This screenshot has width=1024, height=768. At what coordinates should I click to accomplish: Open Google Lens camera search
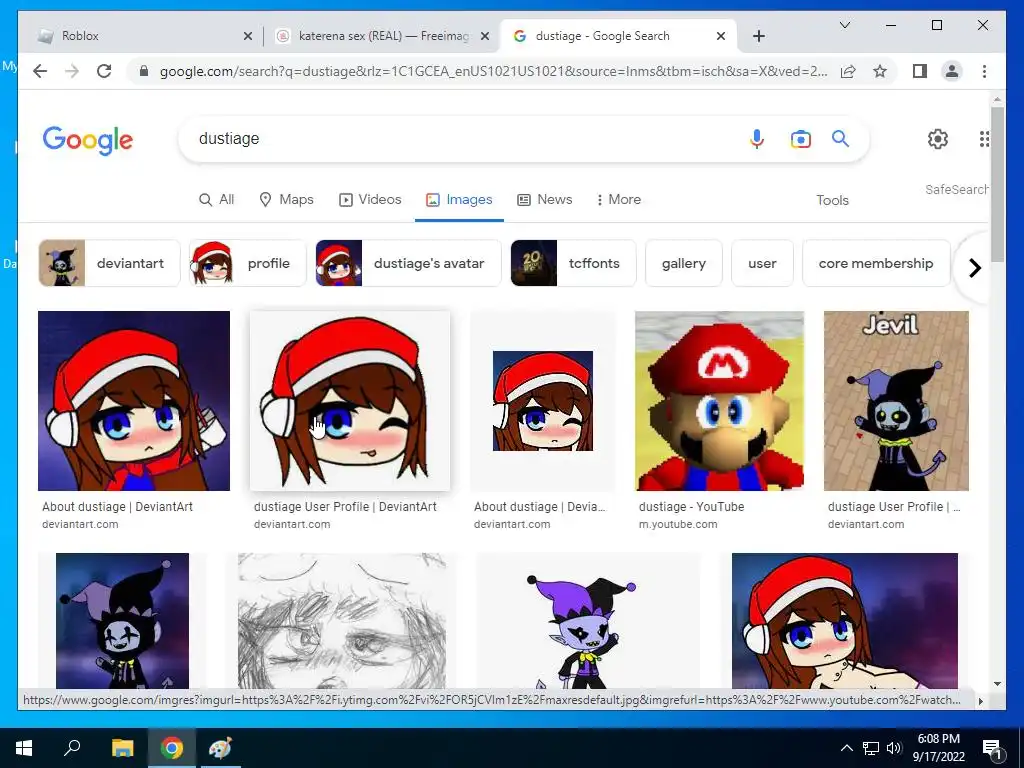[801, 139]
